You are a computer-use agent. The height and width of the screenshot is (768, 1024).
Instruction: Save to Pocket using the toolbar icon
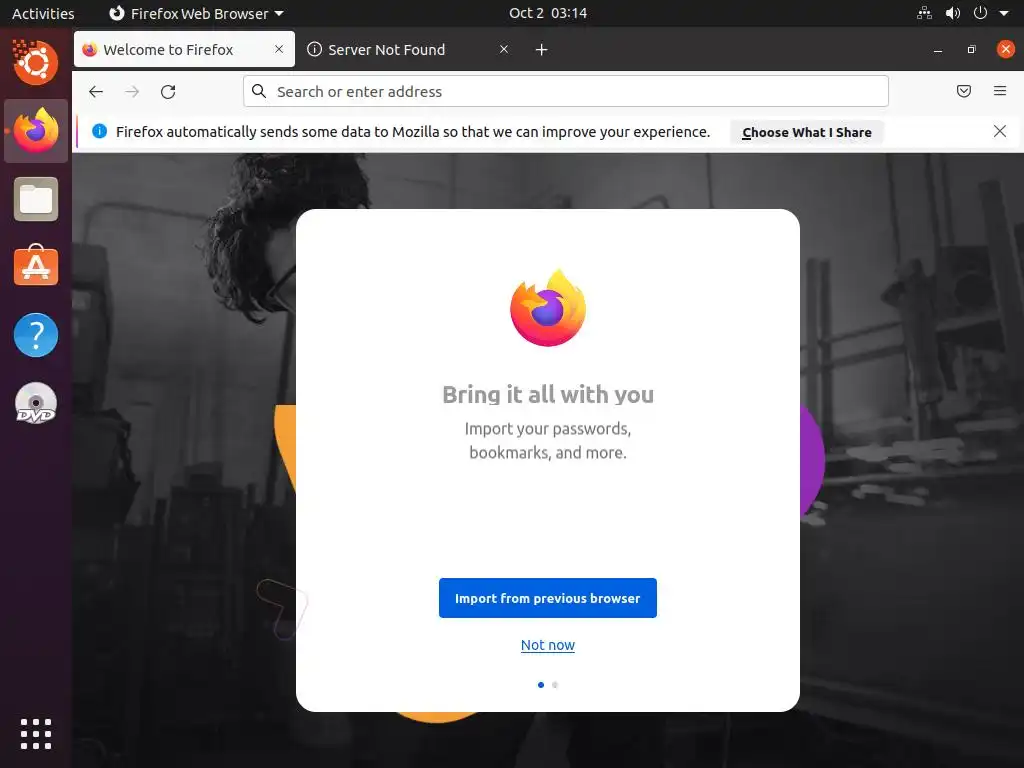click(x=963, y=91)
